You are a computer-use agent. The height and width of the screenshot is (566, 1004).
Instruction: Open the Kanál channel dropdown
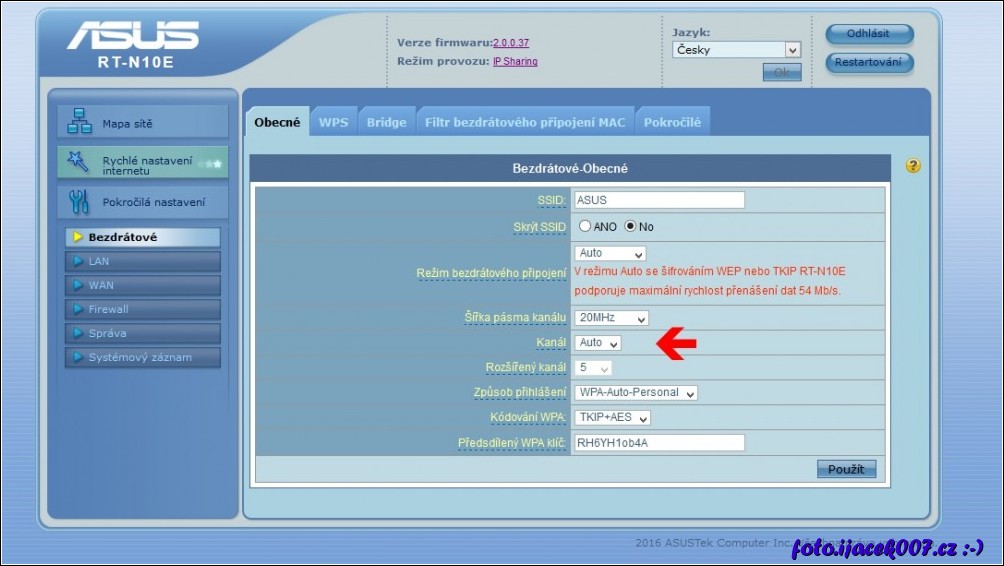599,343
